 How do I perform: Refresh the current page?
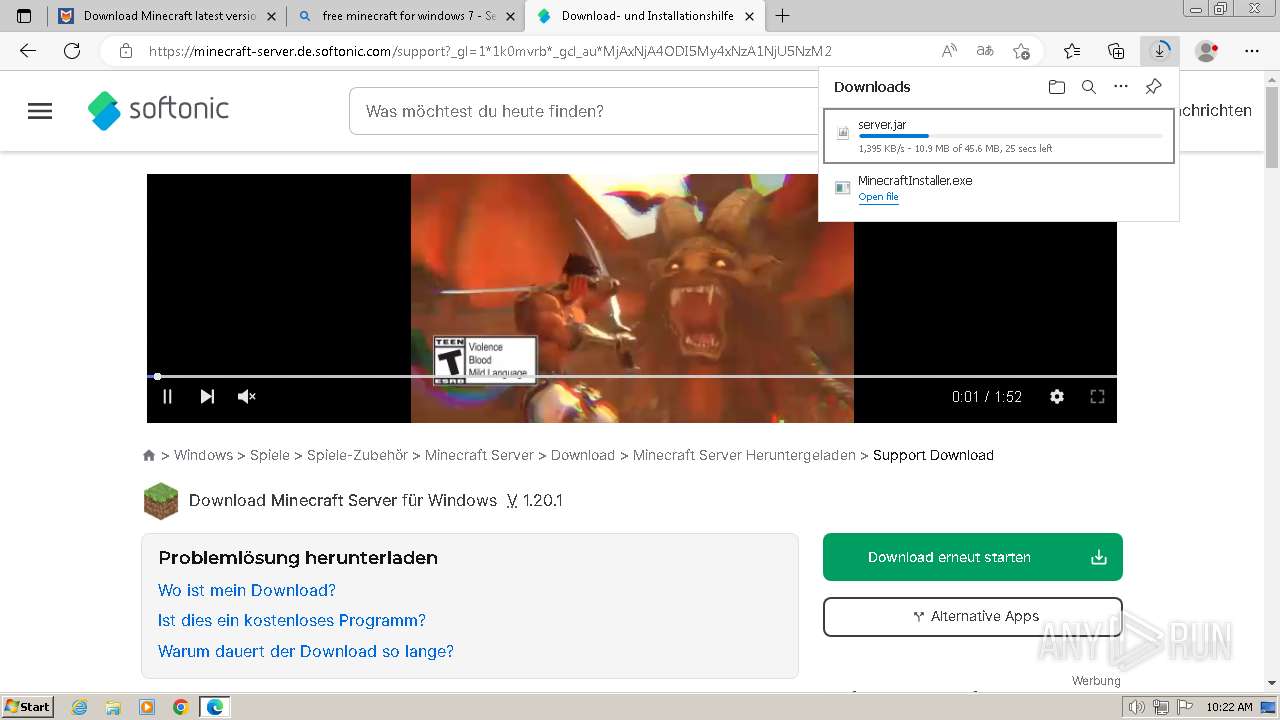click(72, 51)
